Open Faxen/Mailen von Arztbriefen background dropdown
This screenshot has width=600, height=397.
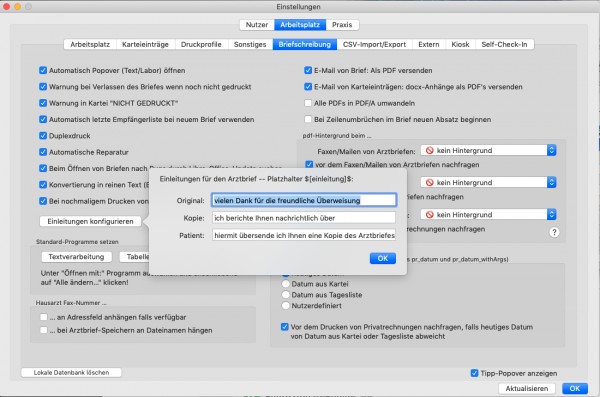click(x=488, y=150)
